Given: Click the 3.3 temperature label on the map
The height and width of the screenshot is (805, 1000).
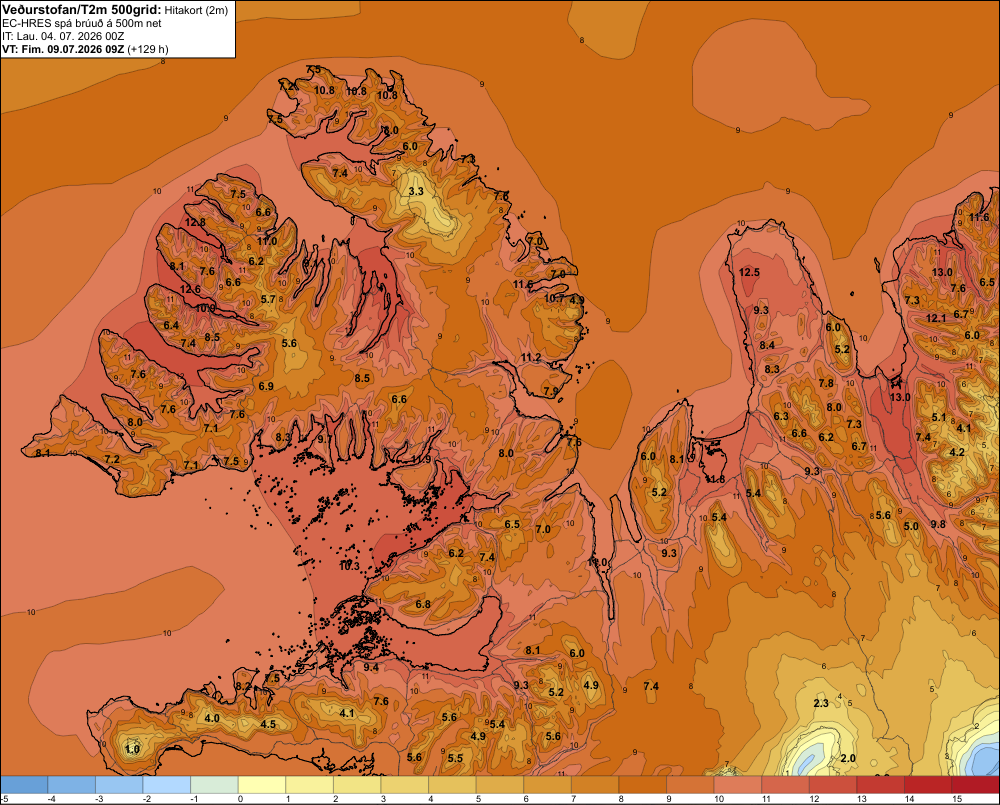Looking at the screenshot, I should pyautogui.click(x=416, y=191).
